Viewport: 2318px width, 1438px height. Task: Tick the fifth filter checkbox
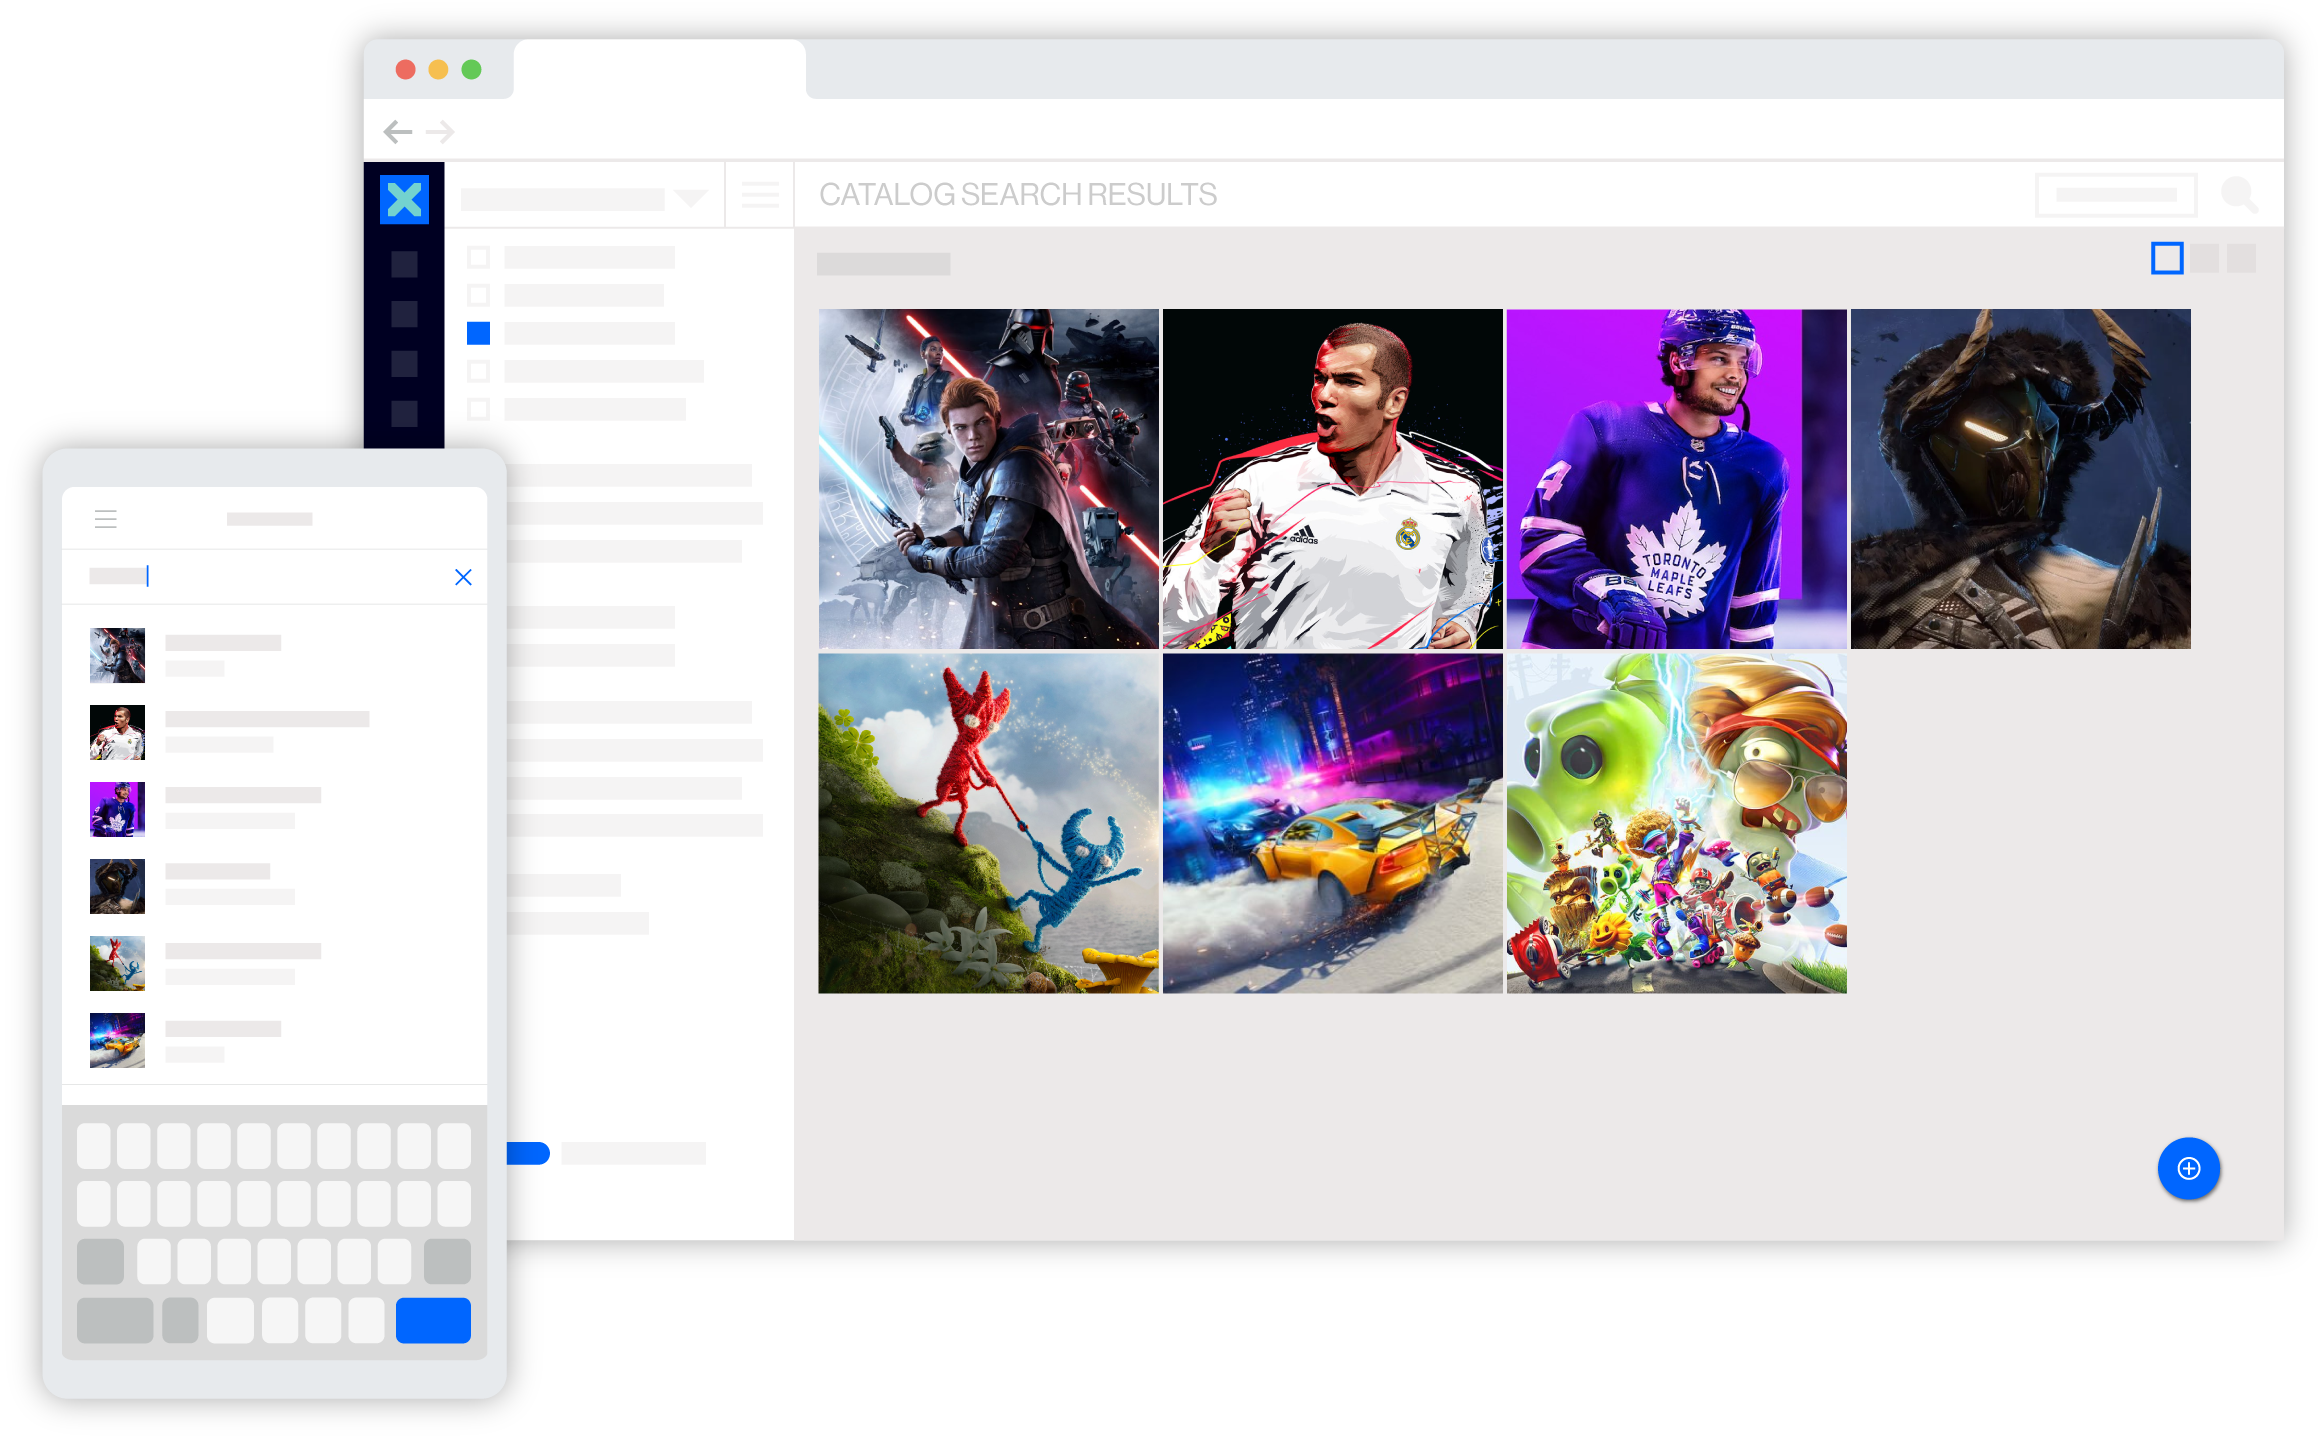pyautogui.click(x=479, y=409)
